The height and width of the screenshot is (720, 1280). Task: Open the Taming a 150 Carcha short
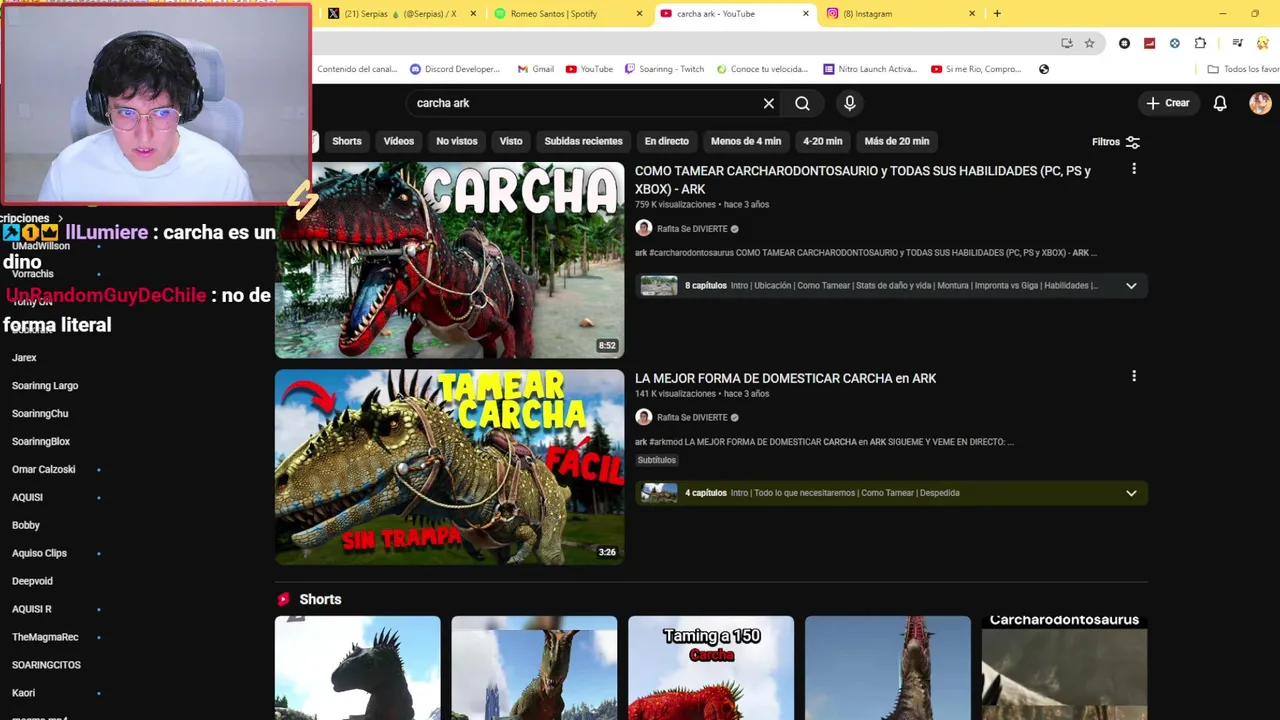711,668
